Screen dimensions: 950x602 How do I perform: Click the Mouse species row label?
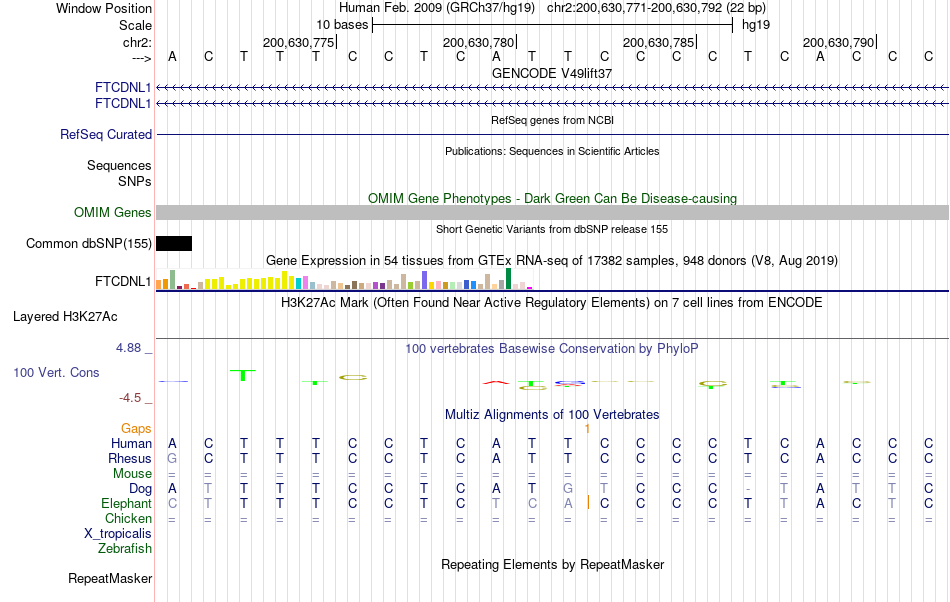pyautogui.click(x=132, y=474)
